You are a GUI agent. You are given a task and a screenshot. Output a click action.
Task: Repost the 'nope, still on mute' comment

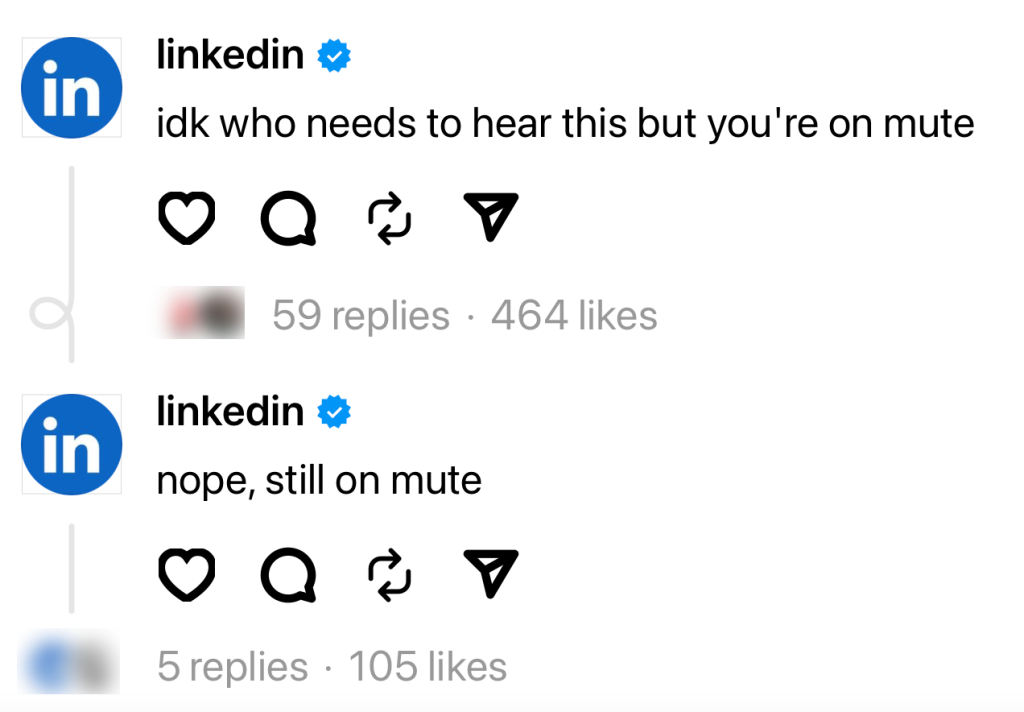388,572
